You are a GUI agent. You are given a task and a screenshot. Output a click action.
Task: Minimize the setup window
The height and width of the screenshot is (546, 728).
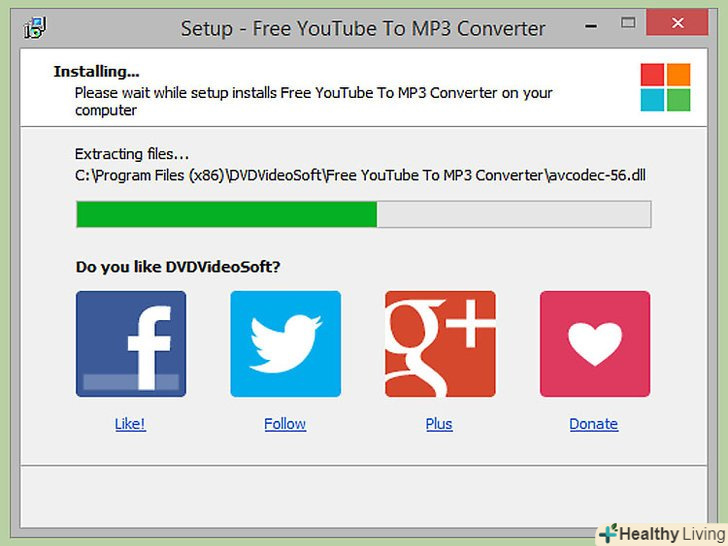591,26
